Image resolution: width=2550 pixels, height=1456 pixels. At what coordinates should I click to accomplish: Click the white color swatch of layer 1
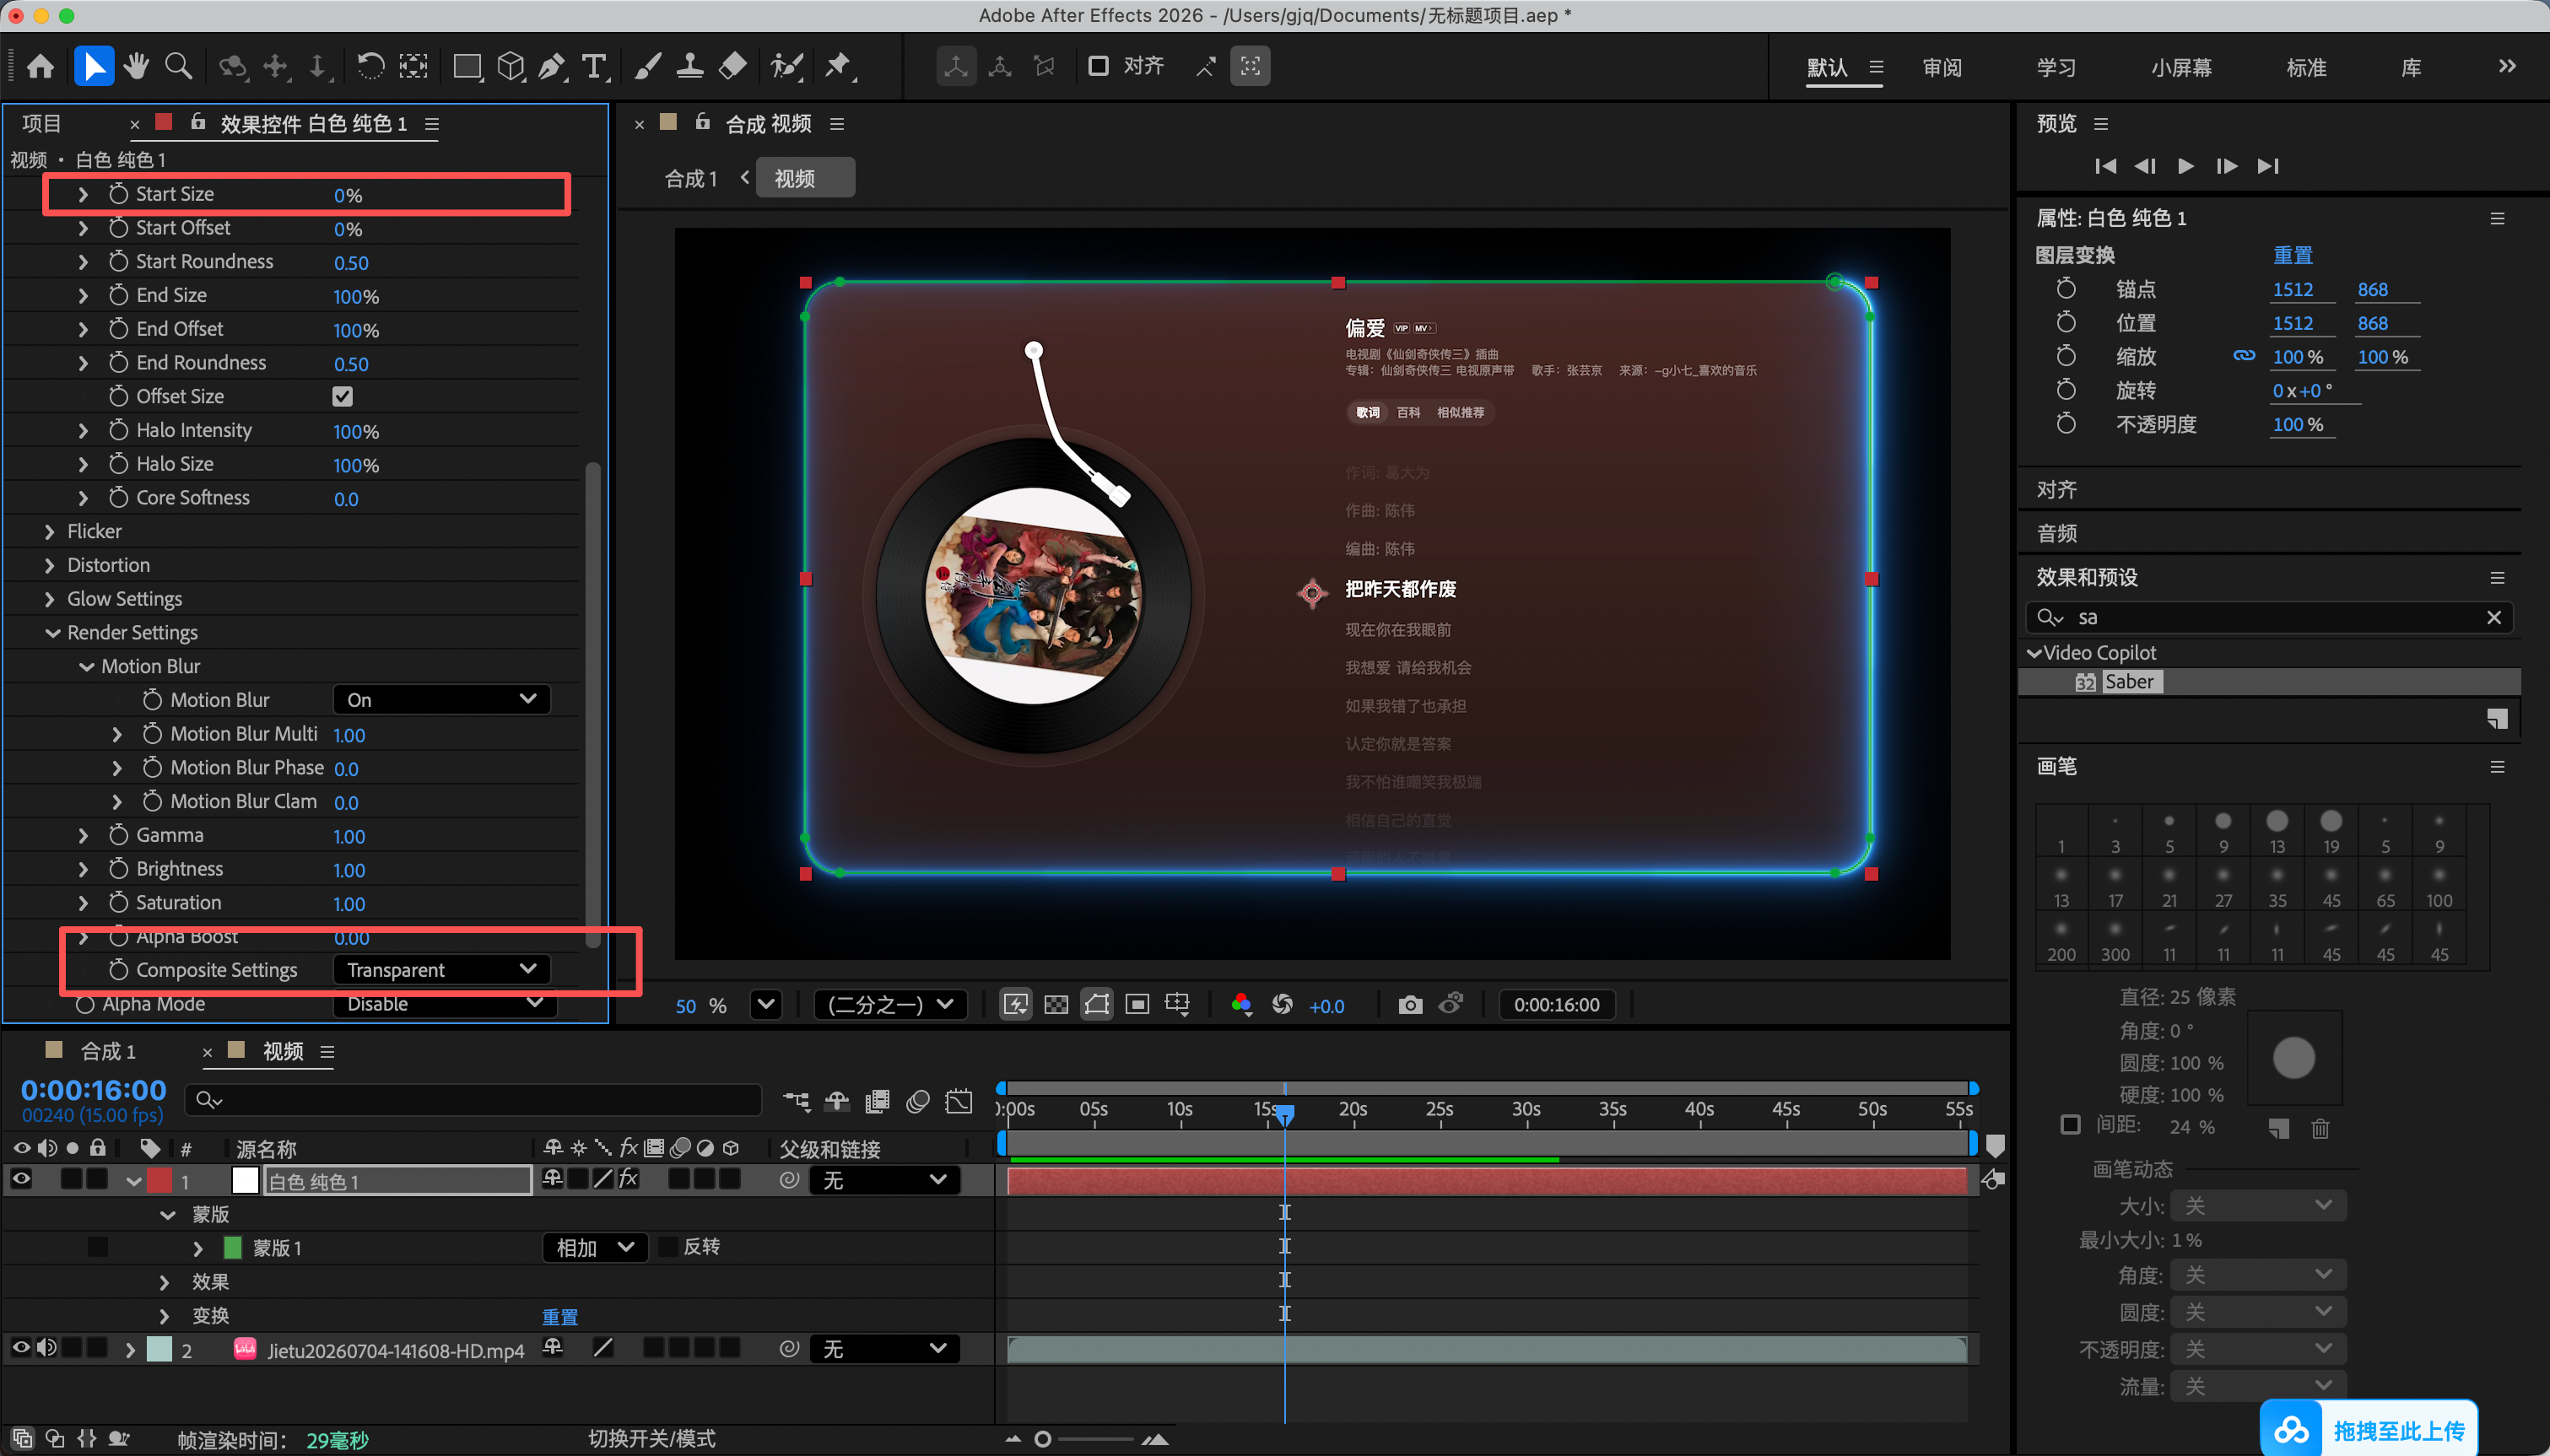pyautogui.click(x=245, y=1180)
